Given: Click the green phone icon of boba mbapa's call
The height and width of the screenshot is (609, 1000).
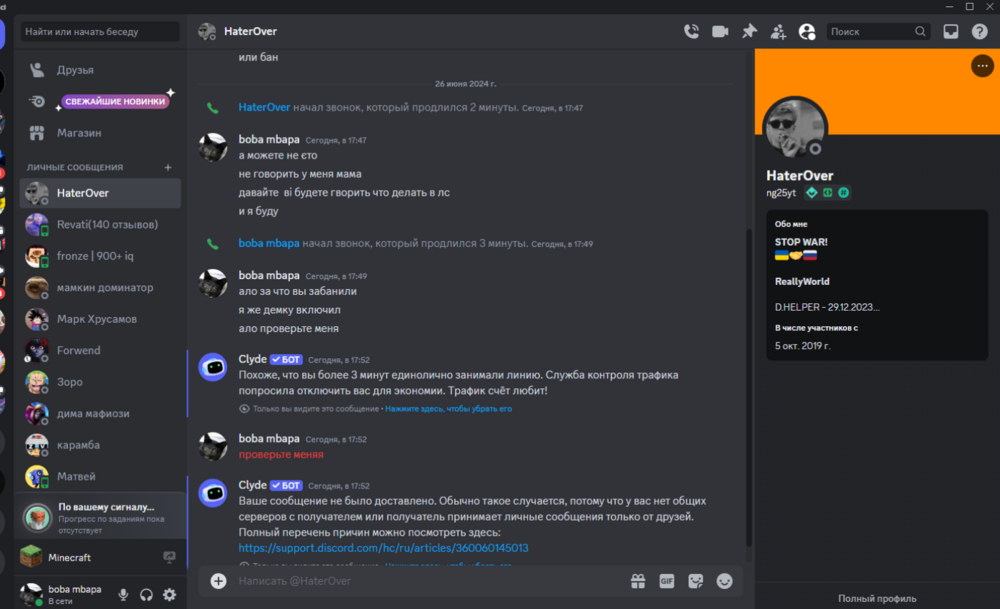Looking at the screenshot, I should [x=213, y=244].
